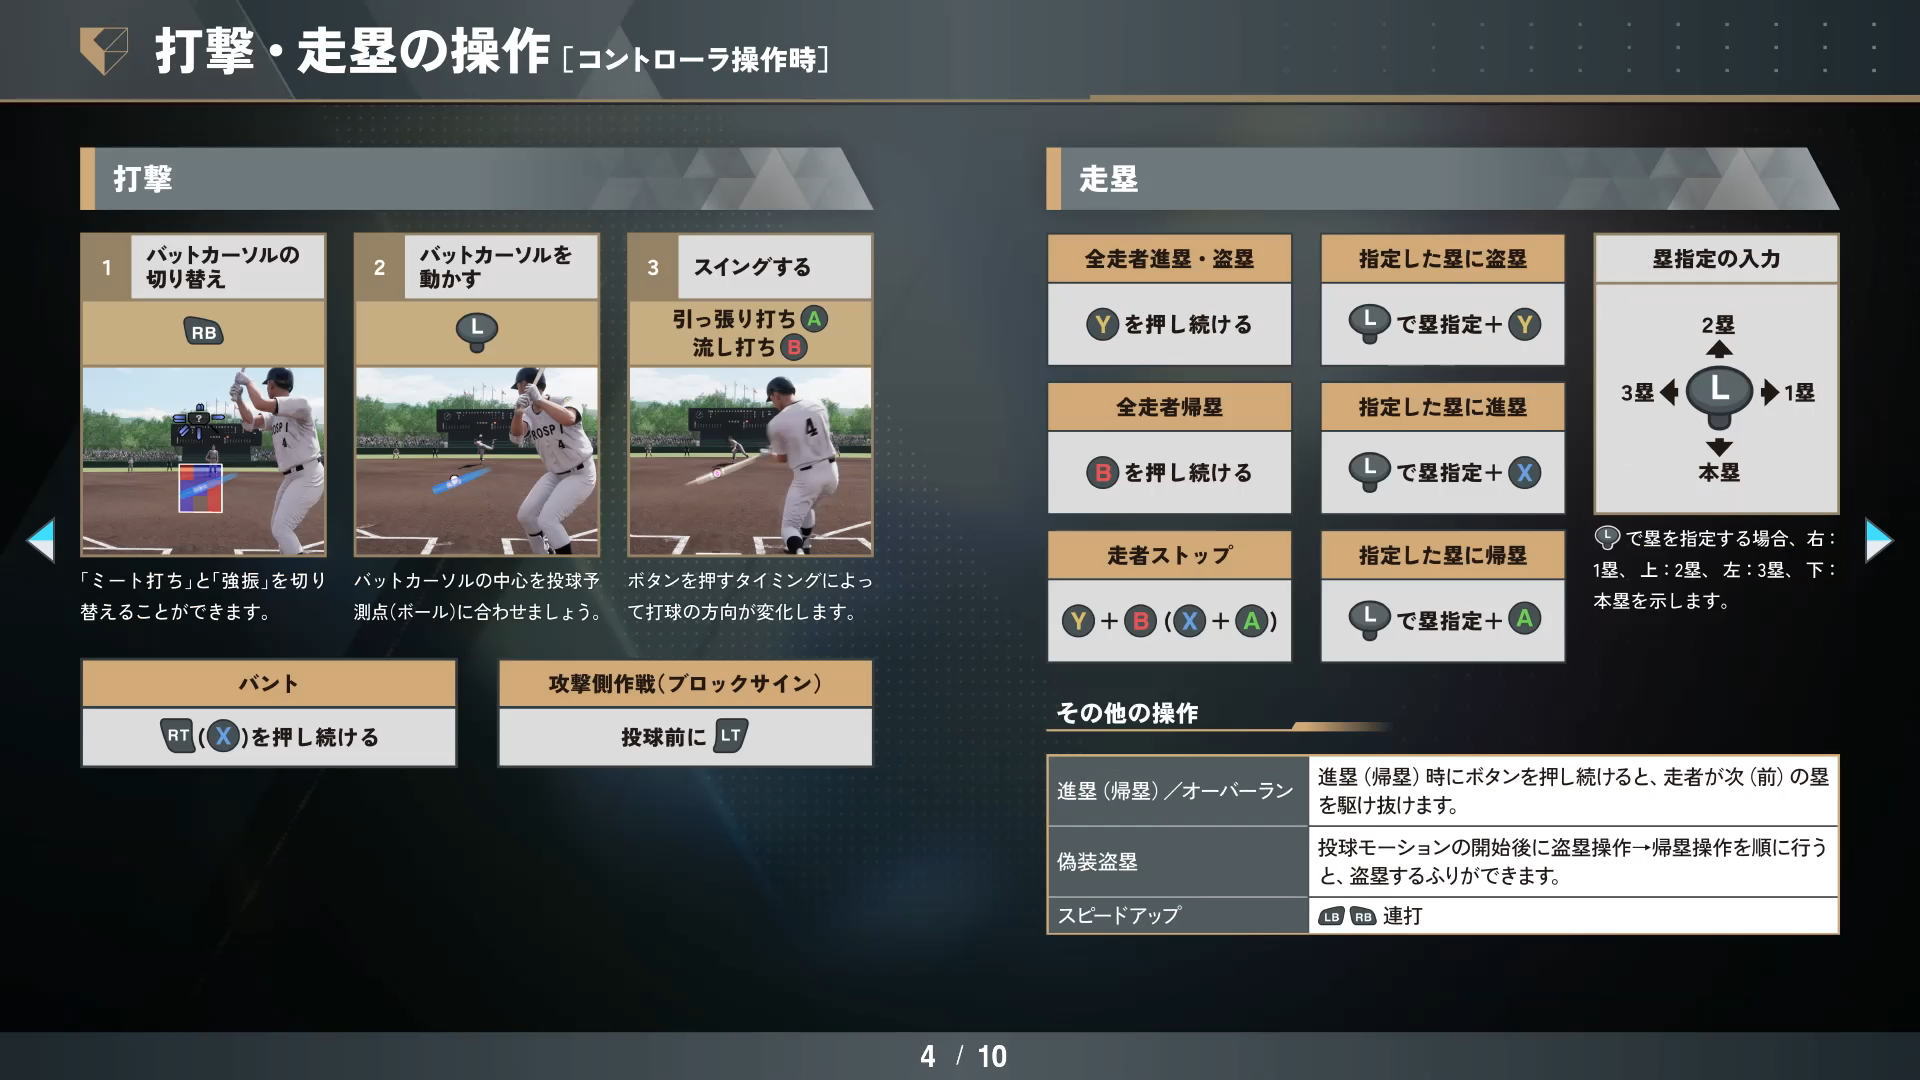1920x1080 pixels.
Task: Click the small L stick icon in base note
Action: 1606,538
